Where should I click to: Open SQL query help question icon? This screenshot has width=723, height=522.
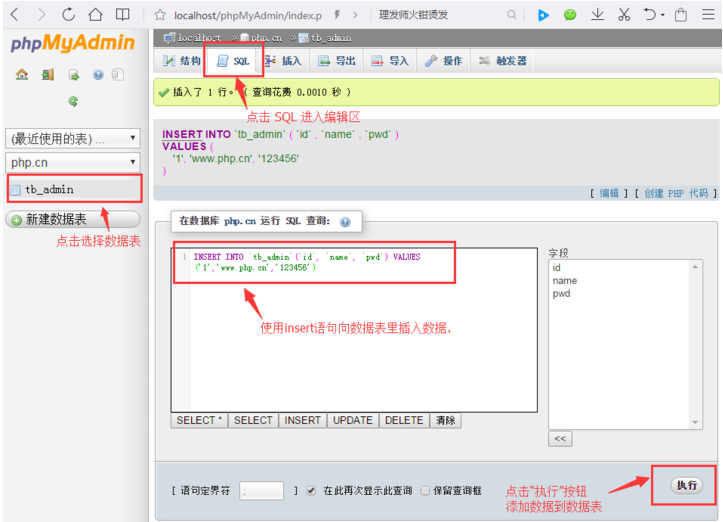345,222
